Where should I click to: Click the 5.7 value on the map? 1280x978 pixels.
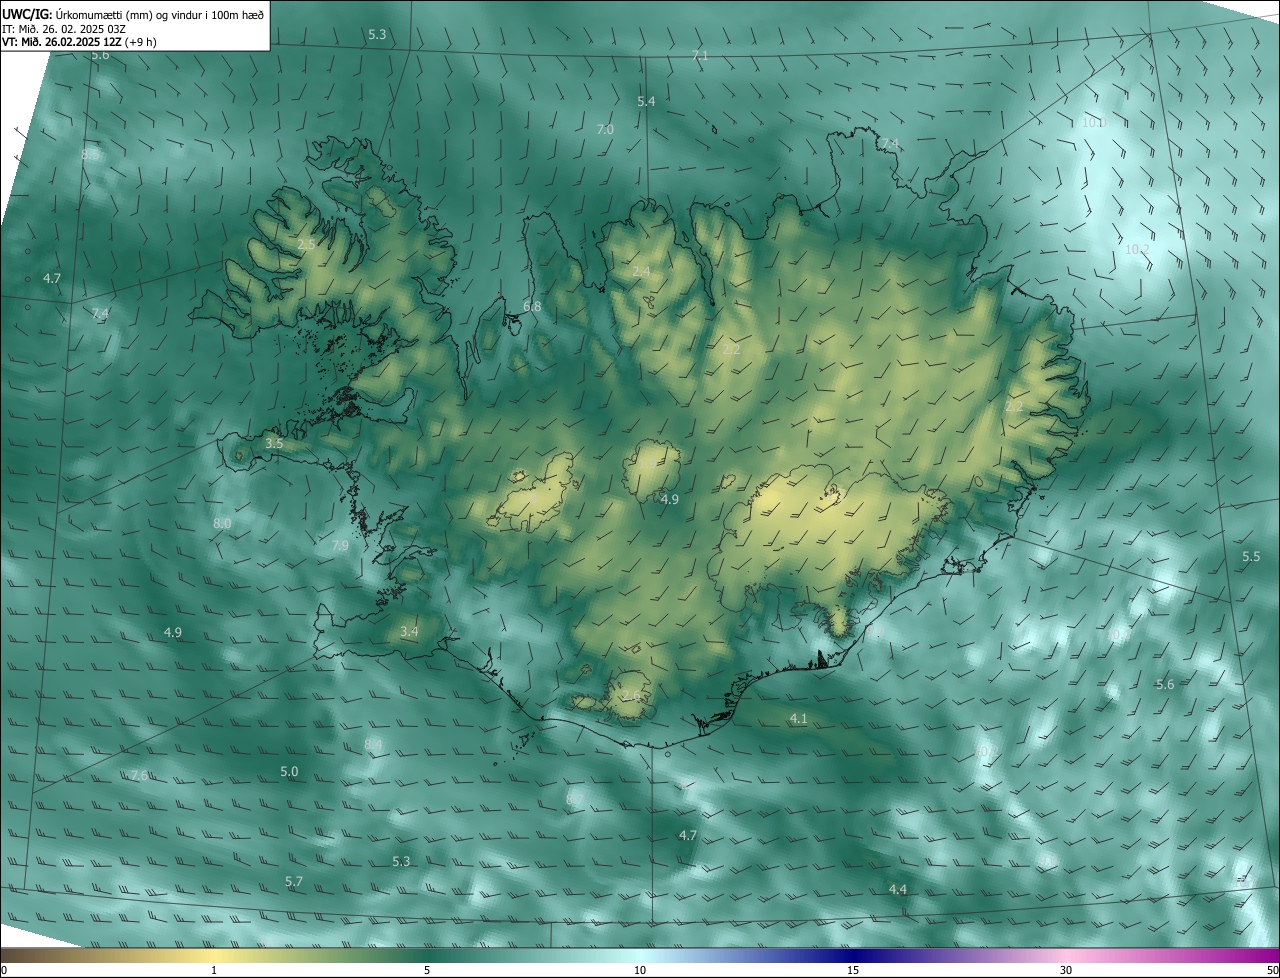coord(293,882)
